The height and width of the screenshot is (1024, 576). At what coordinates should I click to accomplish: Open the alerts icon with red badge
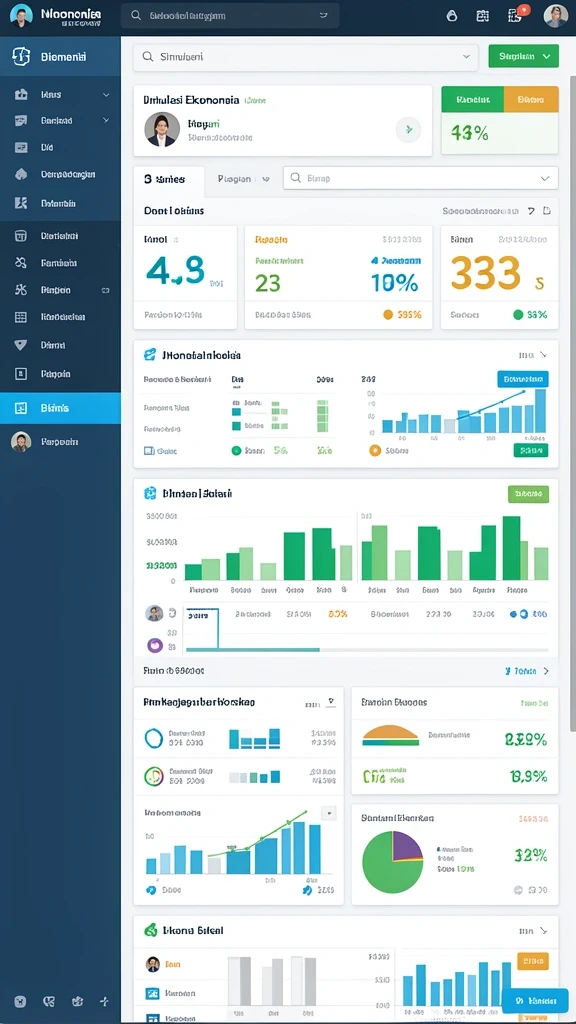(x=515, y=16)
